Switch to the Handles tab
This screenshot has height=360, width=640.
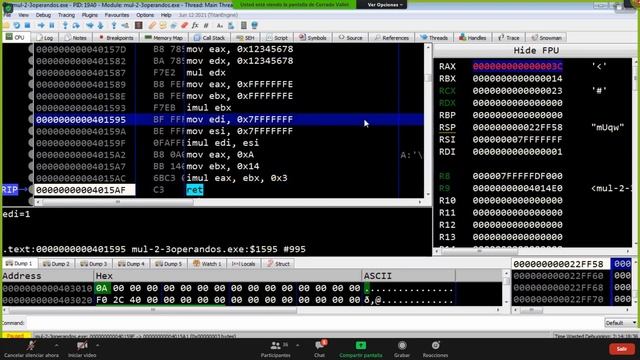473,38
